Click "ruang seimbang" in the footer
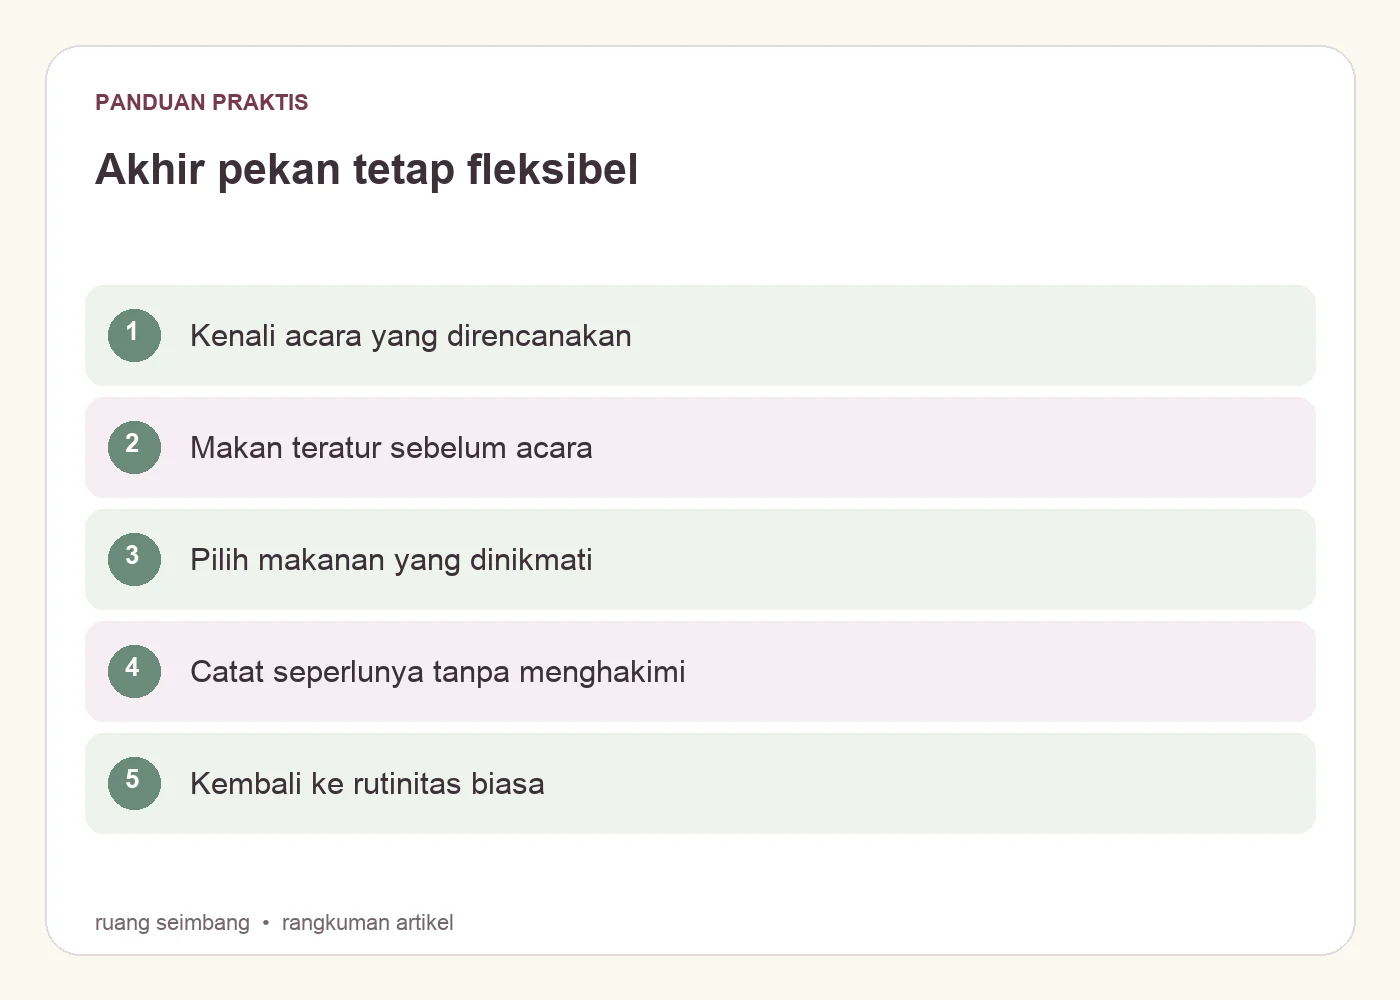The image size is (1400, 1000). pyautogui.click(x=172, y=923)
